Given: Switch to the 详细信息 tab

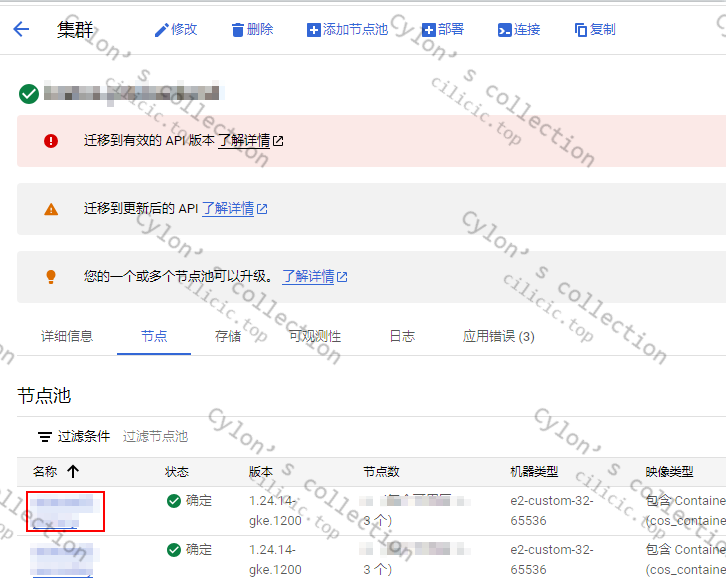Looking at the screenshot, I should point(67,336).
